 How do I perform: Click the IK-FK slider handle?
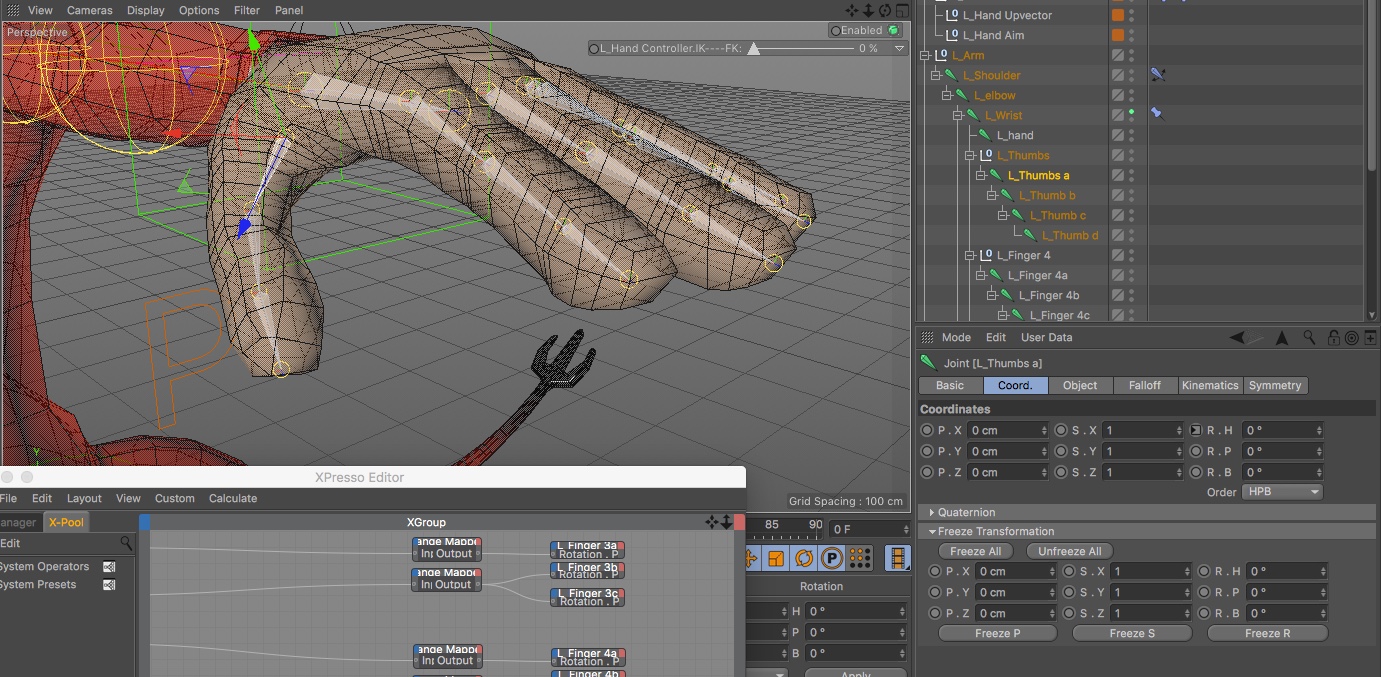754,48
